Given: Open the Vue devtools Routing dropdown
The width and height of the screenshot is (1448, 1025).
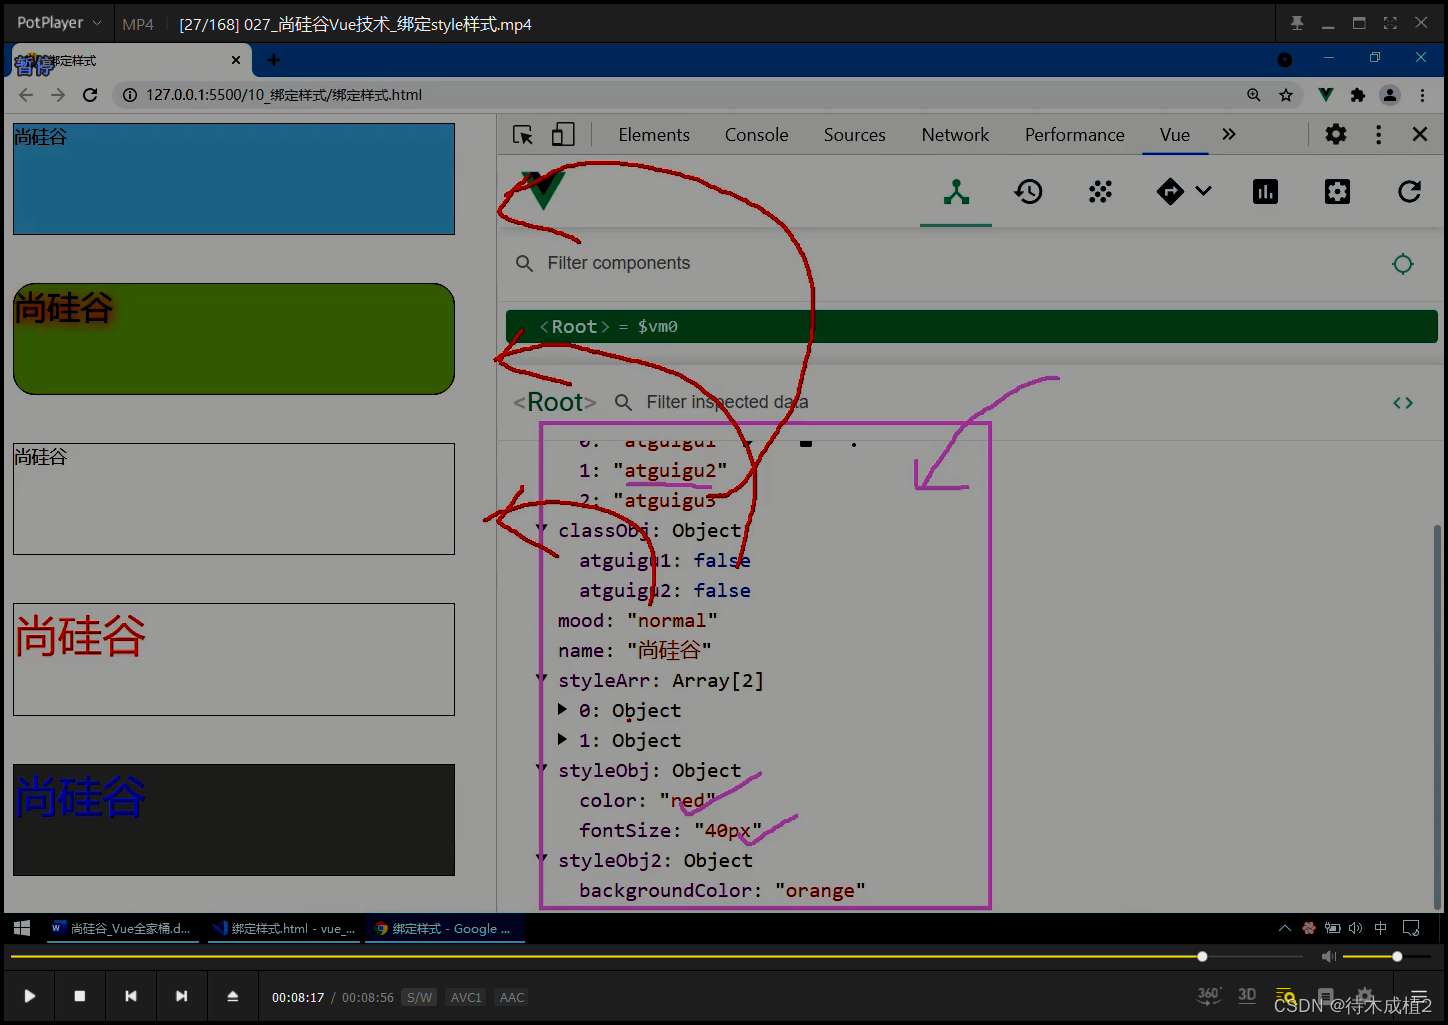Looking at the screenshot, I should coord(1183,192).
